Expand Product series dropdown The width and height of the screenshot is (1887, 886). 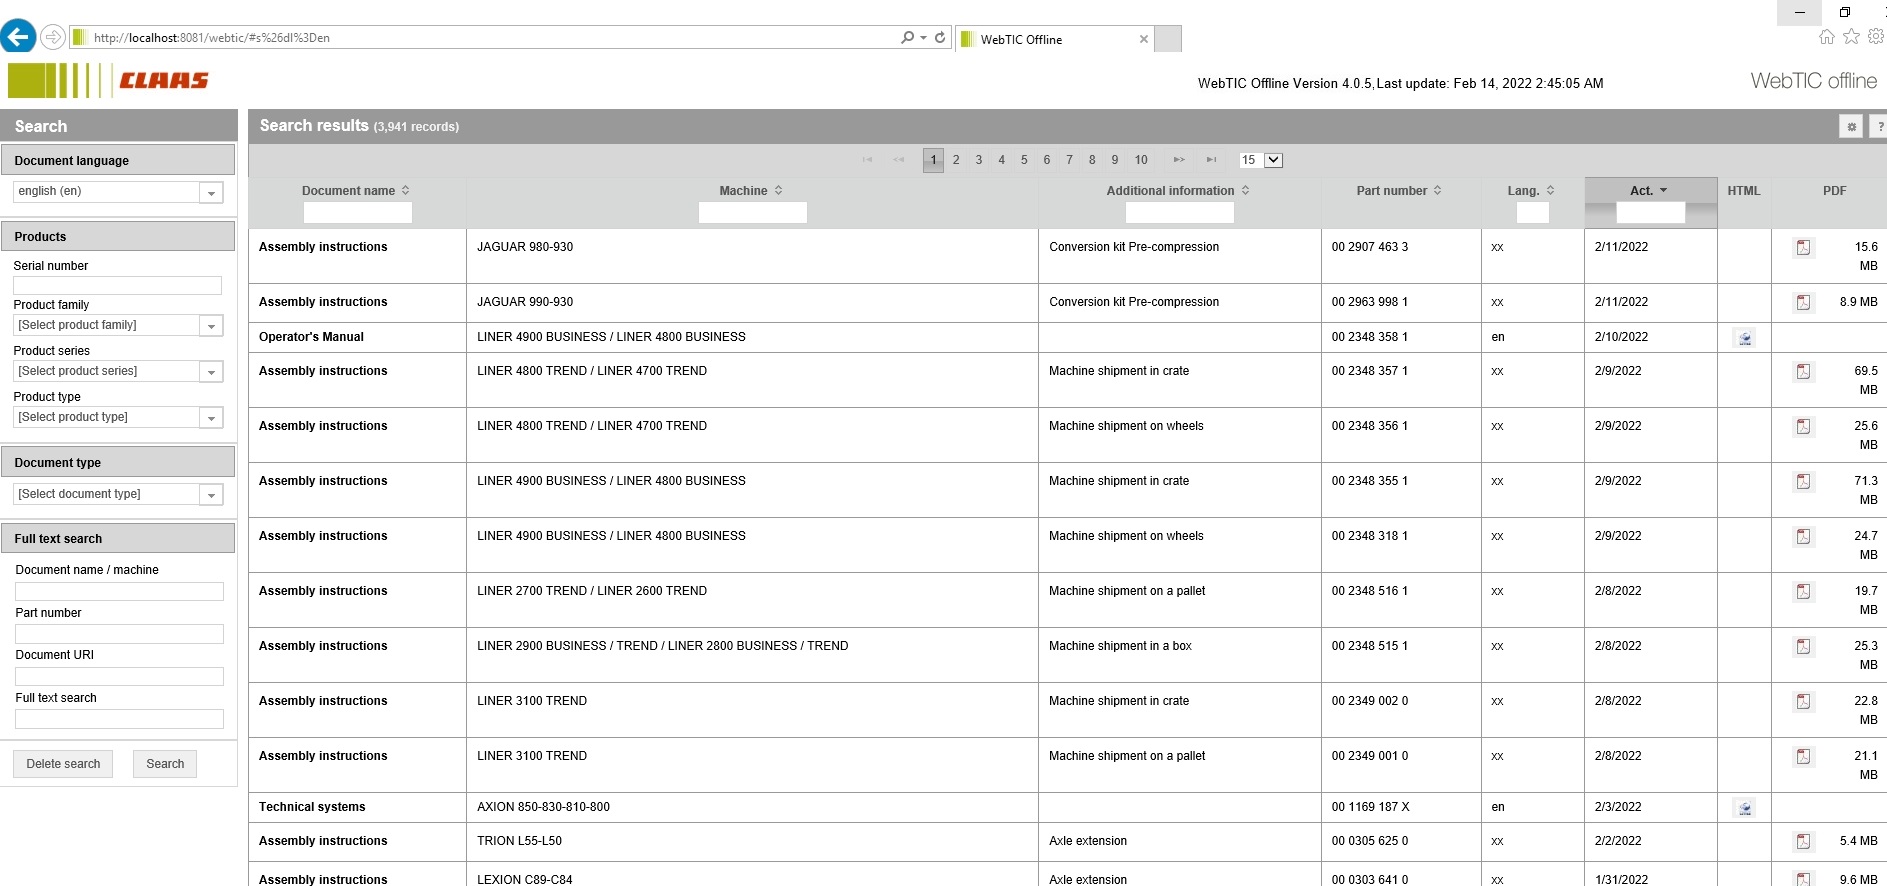211,372
